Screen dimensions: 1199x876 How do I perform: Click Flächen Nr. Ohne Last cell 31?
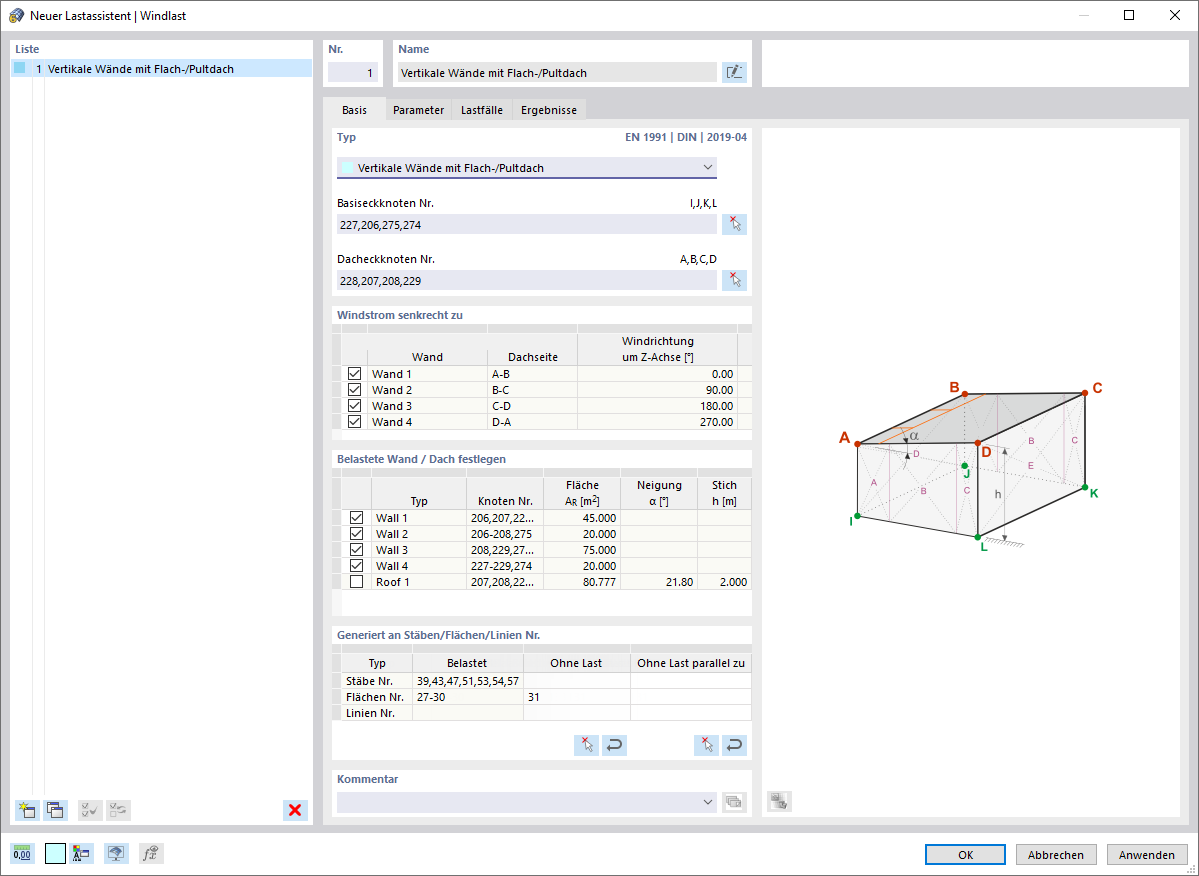point(577,697)
